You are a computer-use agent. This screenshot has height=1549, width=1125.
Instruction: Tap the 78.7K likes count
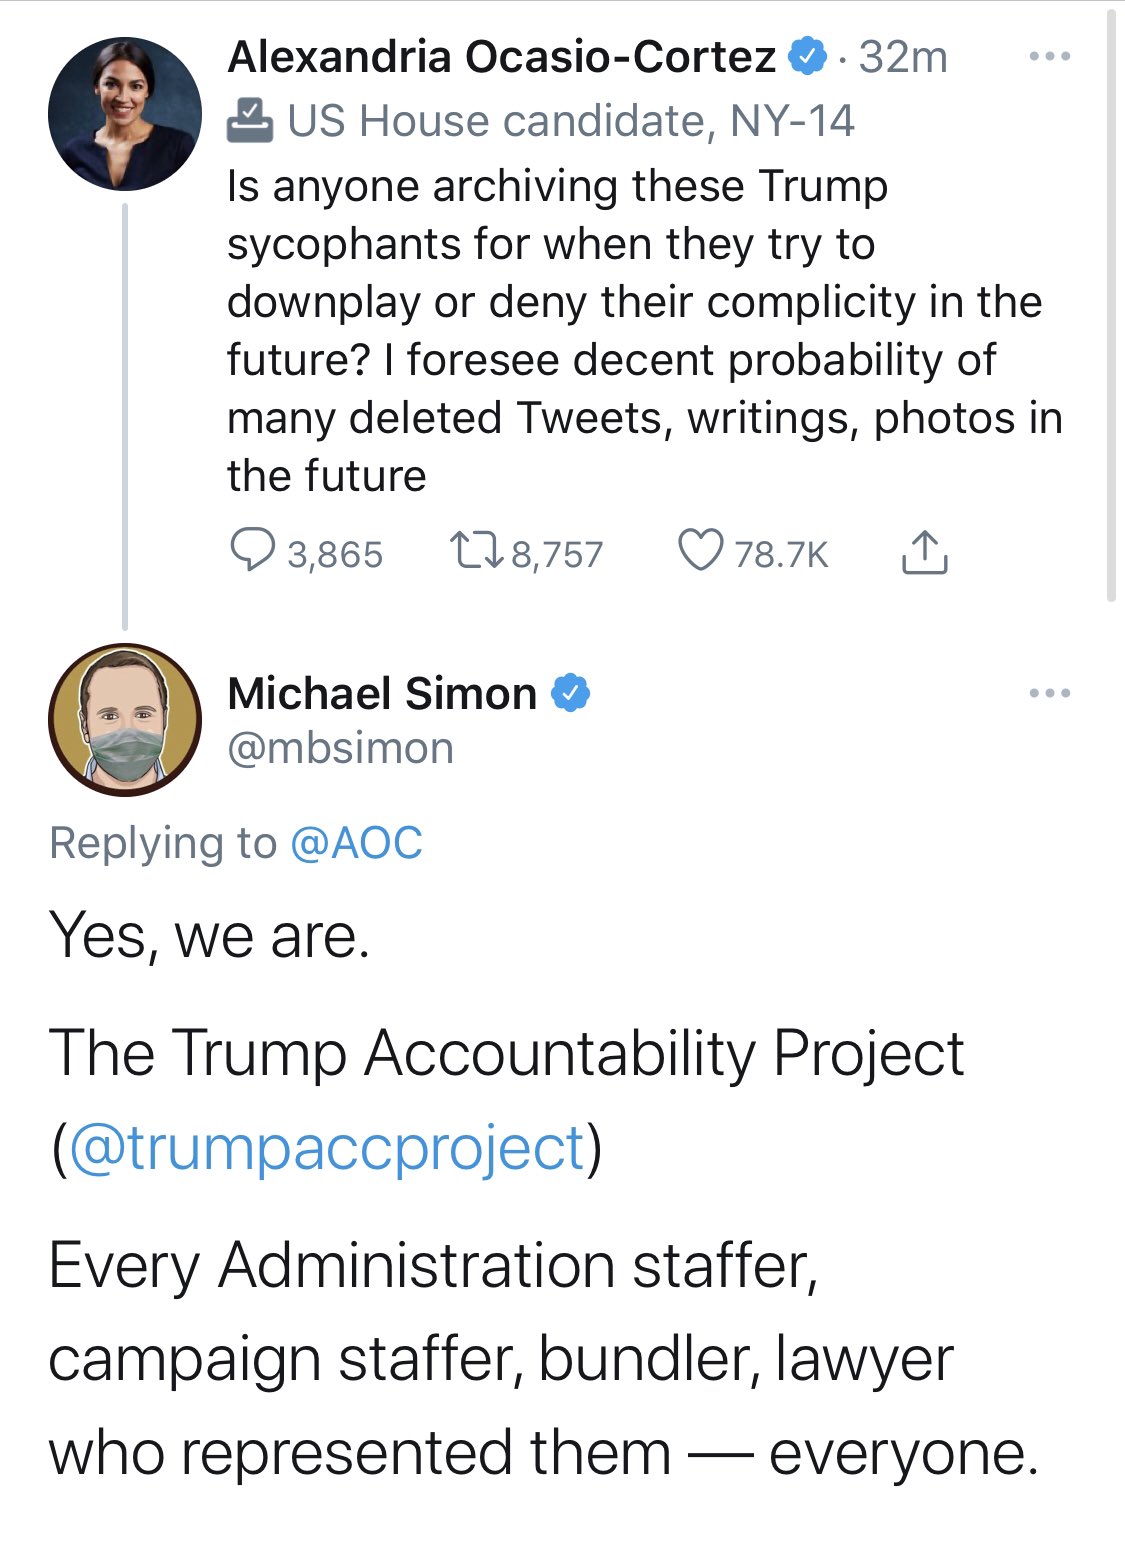(781, 554)
